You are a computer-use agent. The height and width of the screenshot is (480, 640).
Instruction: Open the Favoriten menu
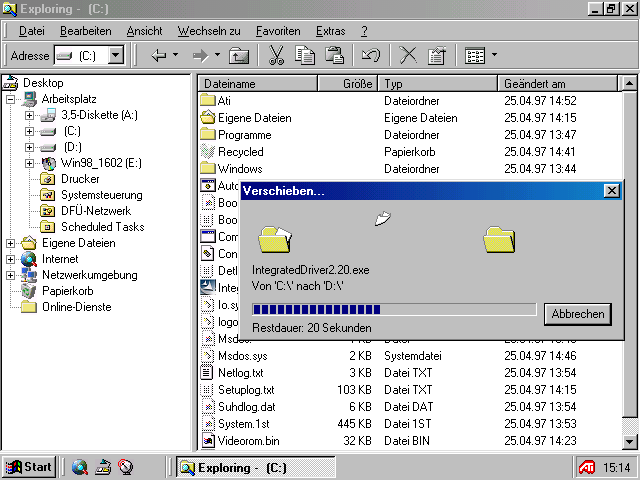[x=278, y=31]
